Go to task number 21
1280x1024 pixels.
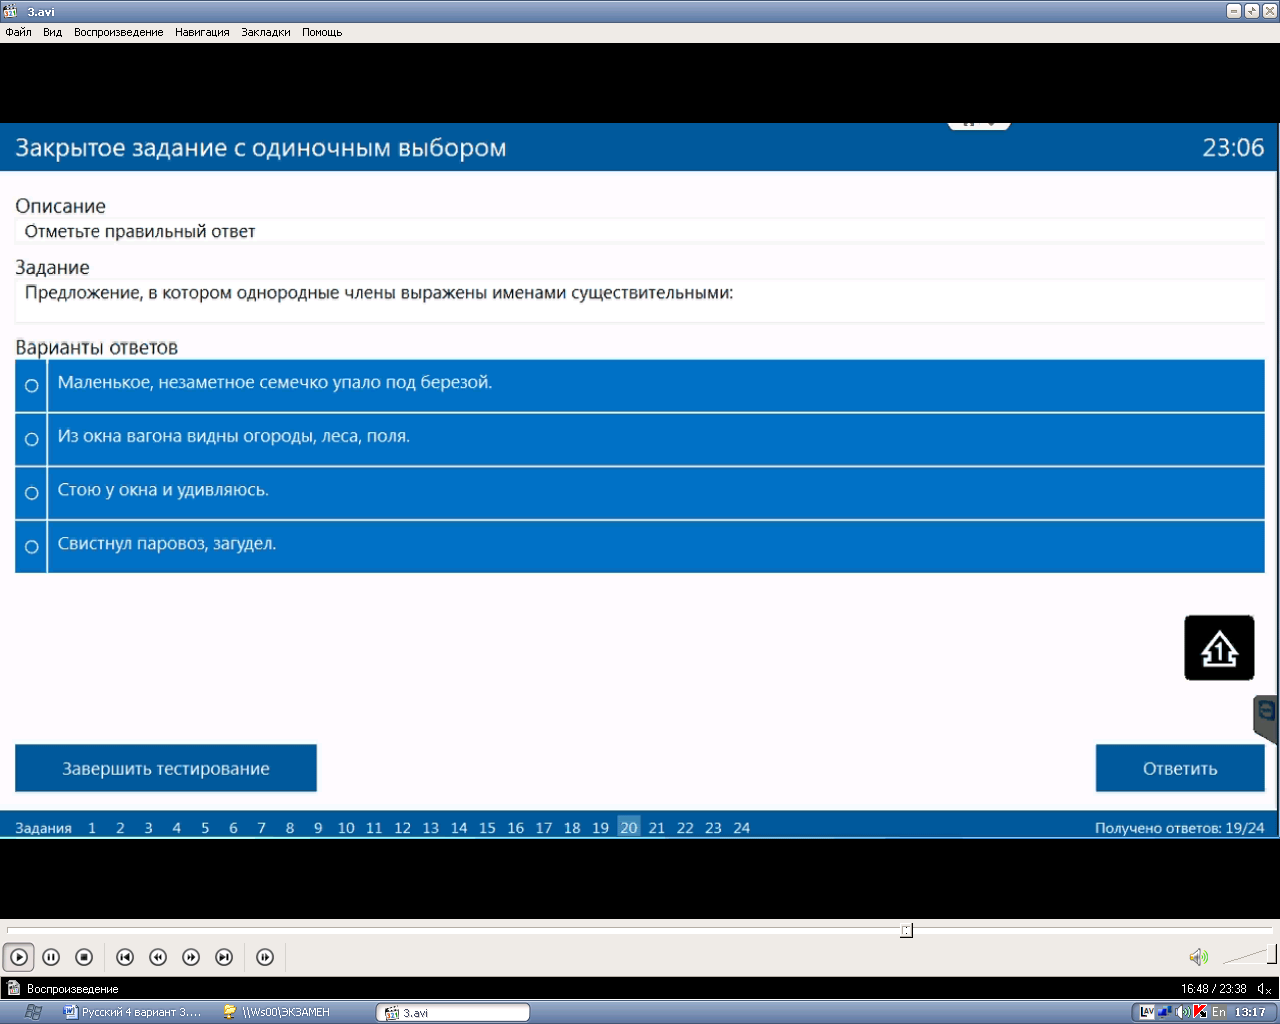[657, 828]
